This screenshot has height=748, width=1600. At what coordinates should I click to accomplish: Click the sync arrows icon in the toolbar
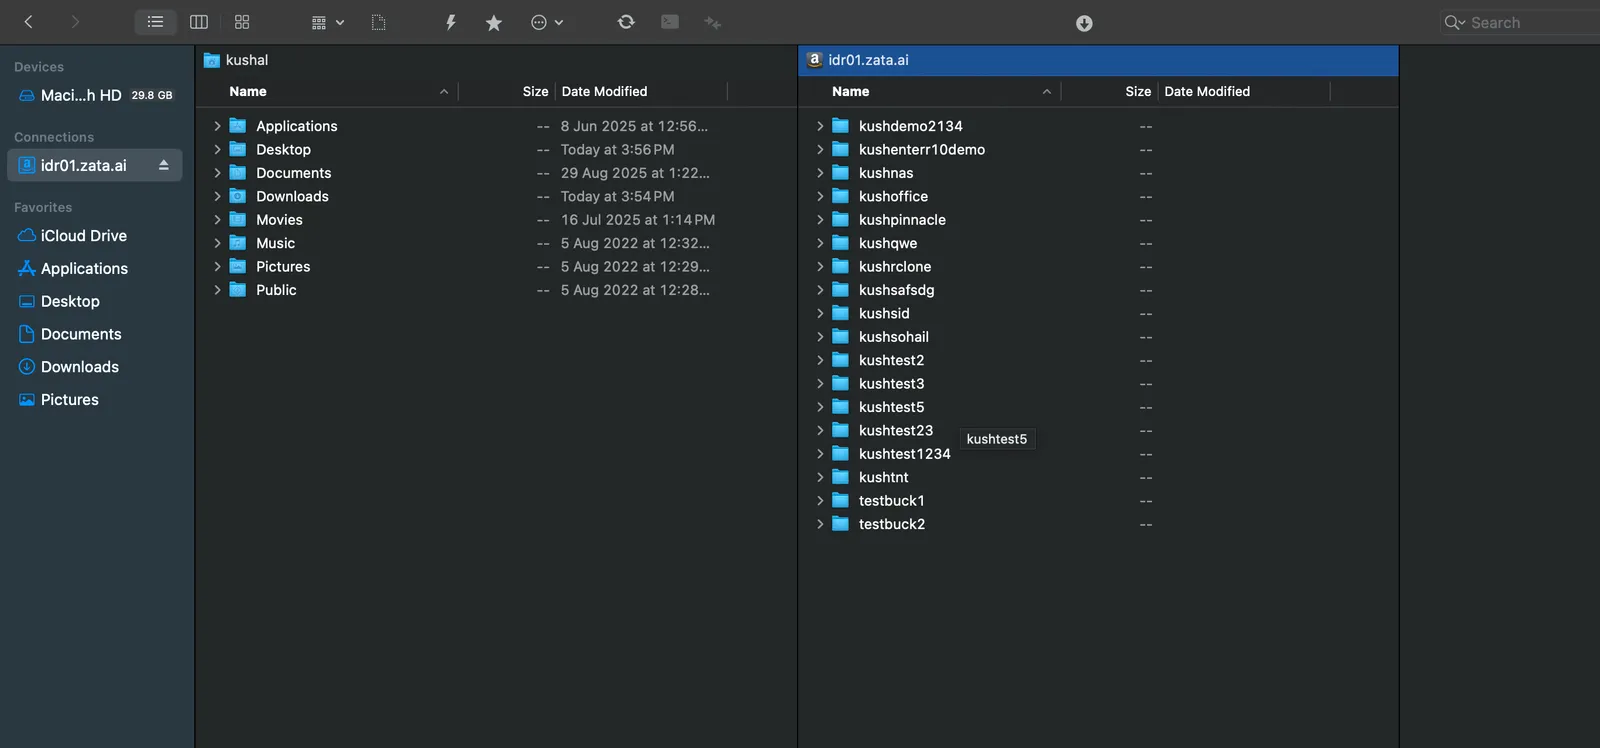(626, 22)
